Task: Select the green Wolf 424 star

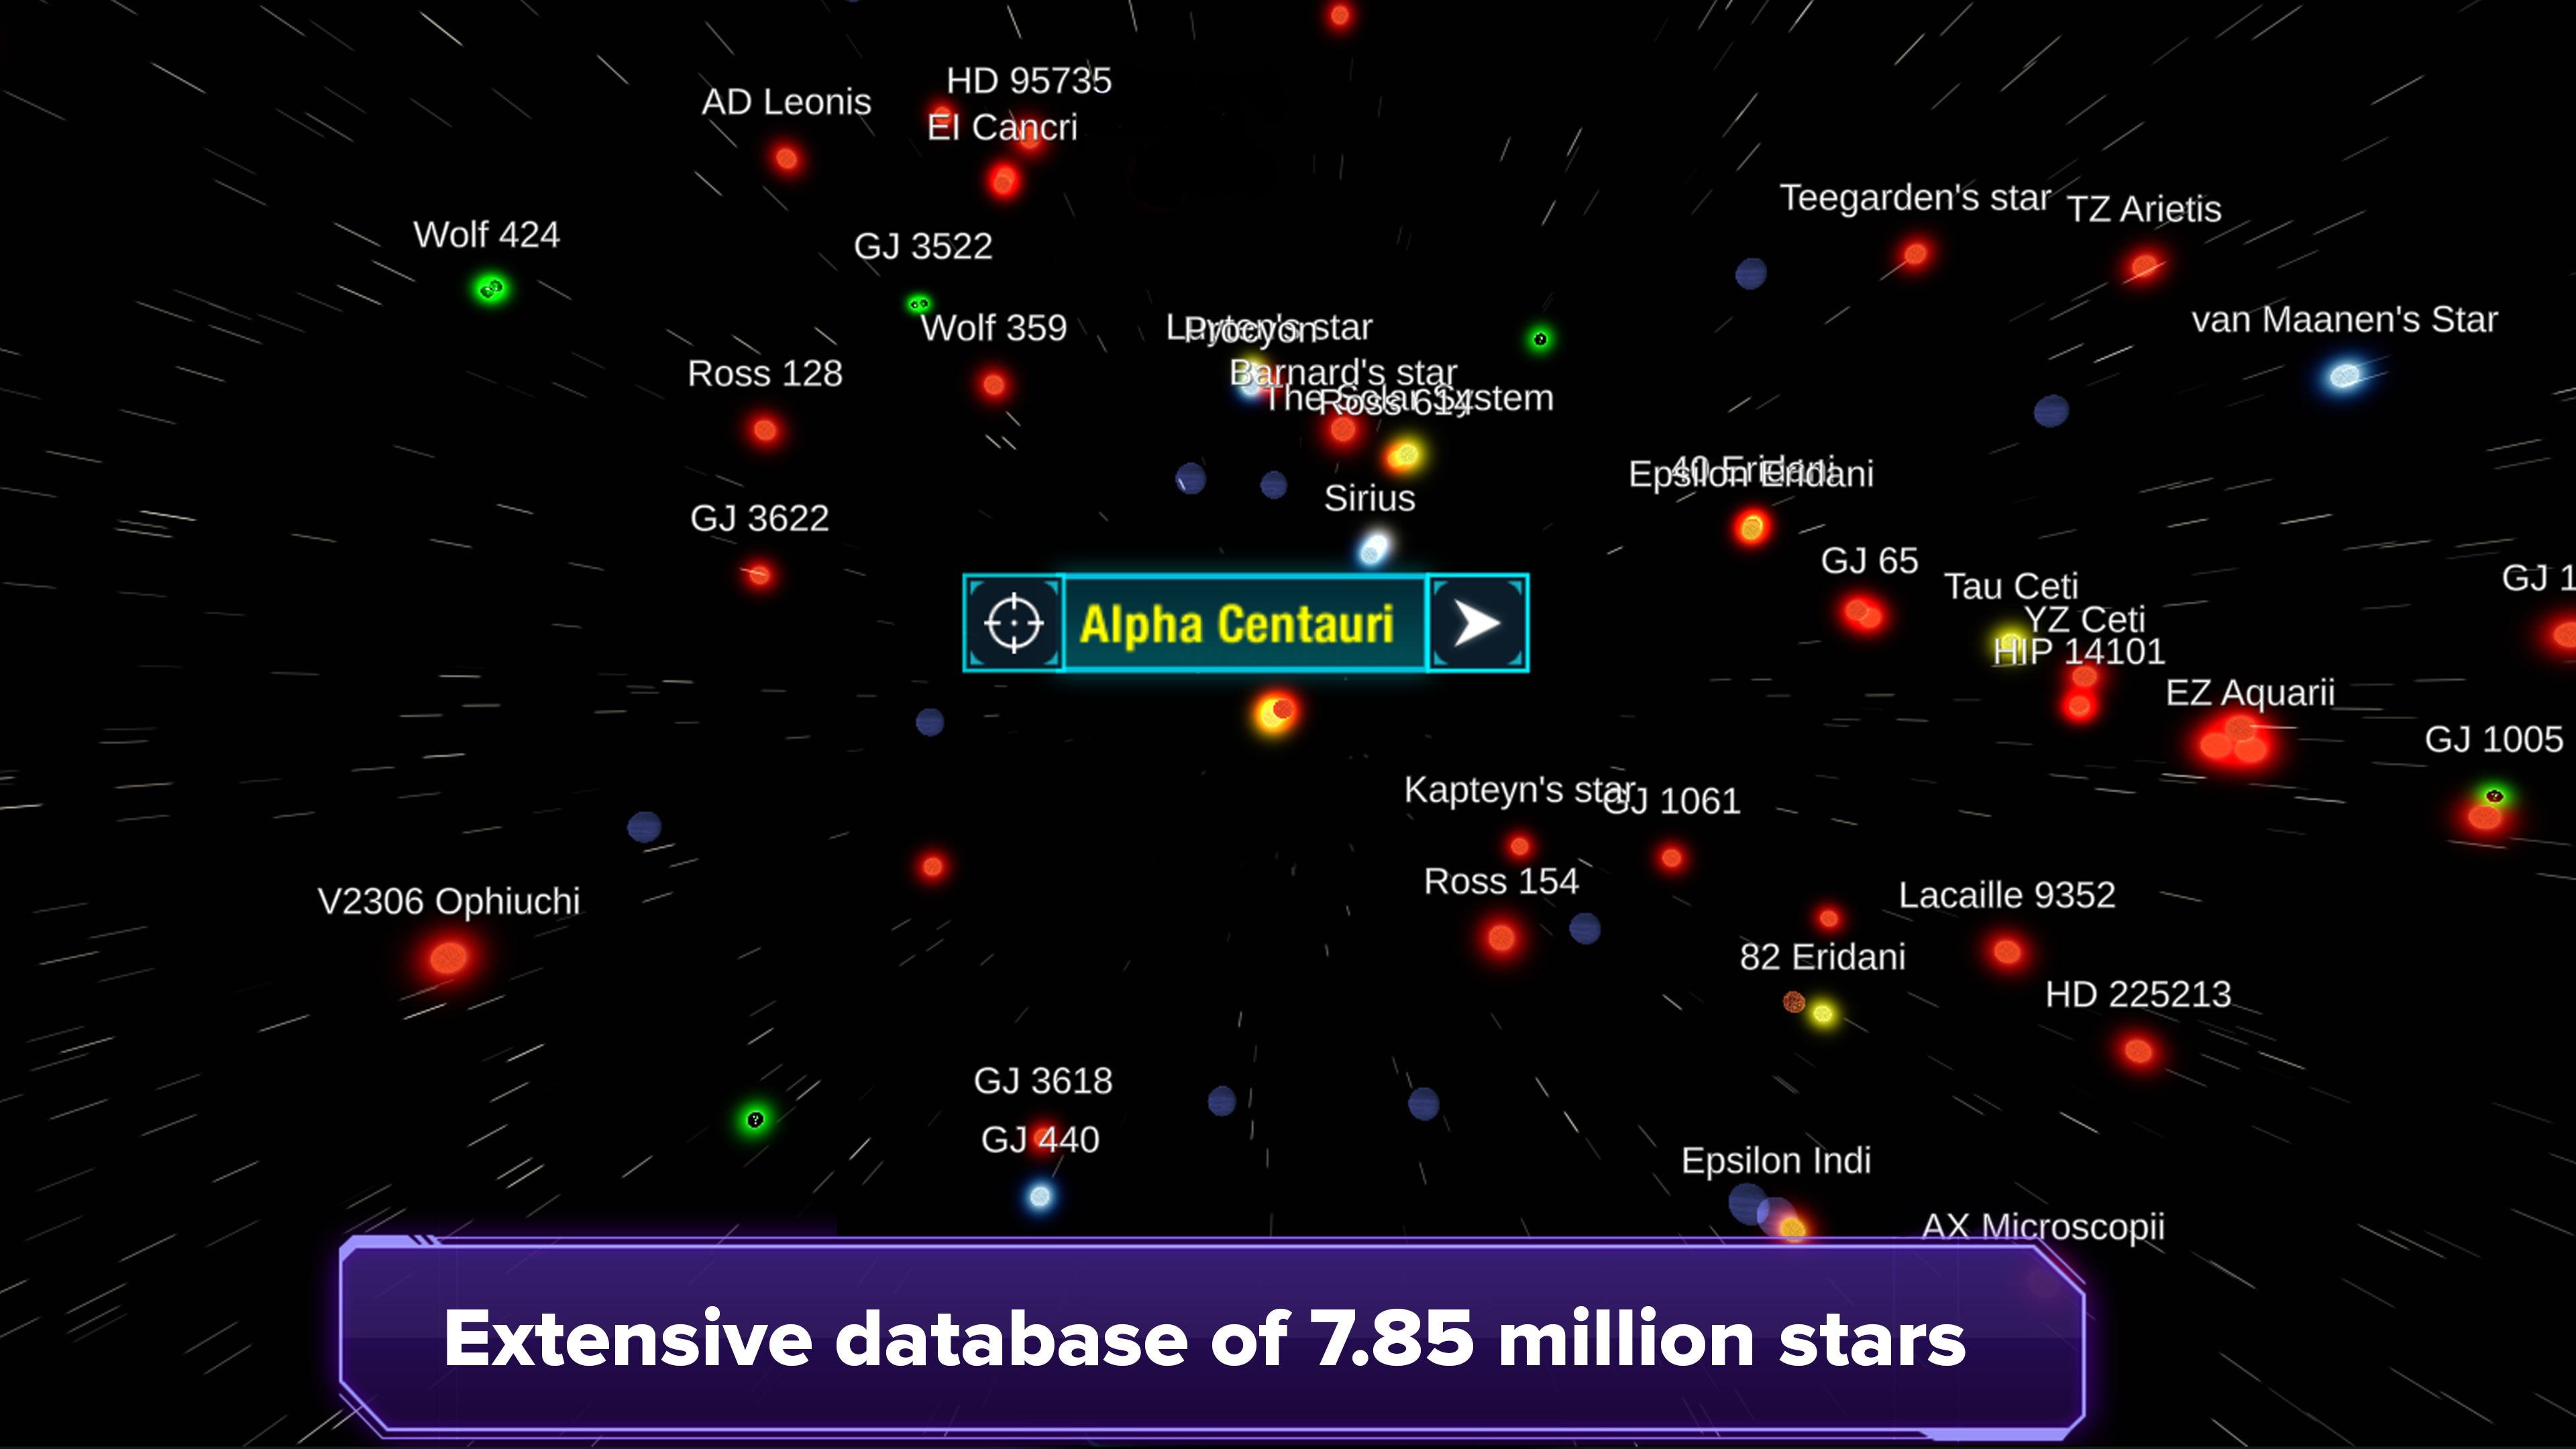Action: 490,289
